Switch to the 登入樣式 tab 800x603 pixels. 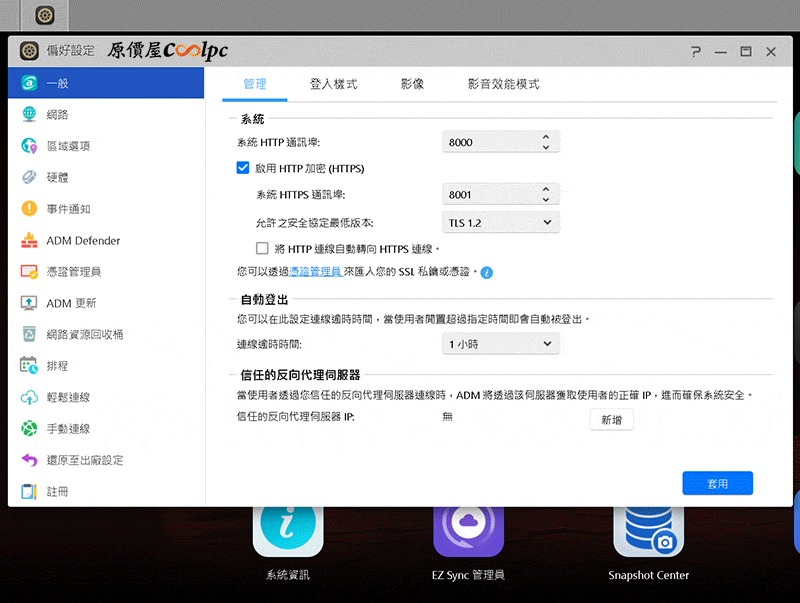pos(334,84)
